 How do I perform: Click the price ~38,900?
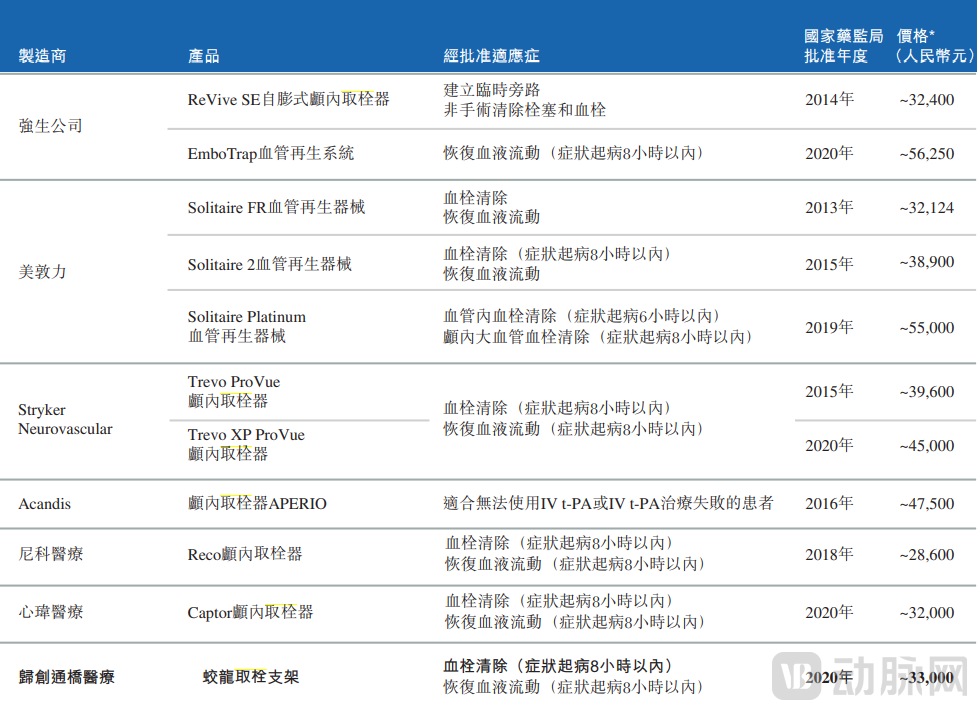[927, 262]
